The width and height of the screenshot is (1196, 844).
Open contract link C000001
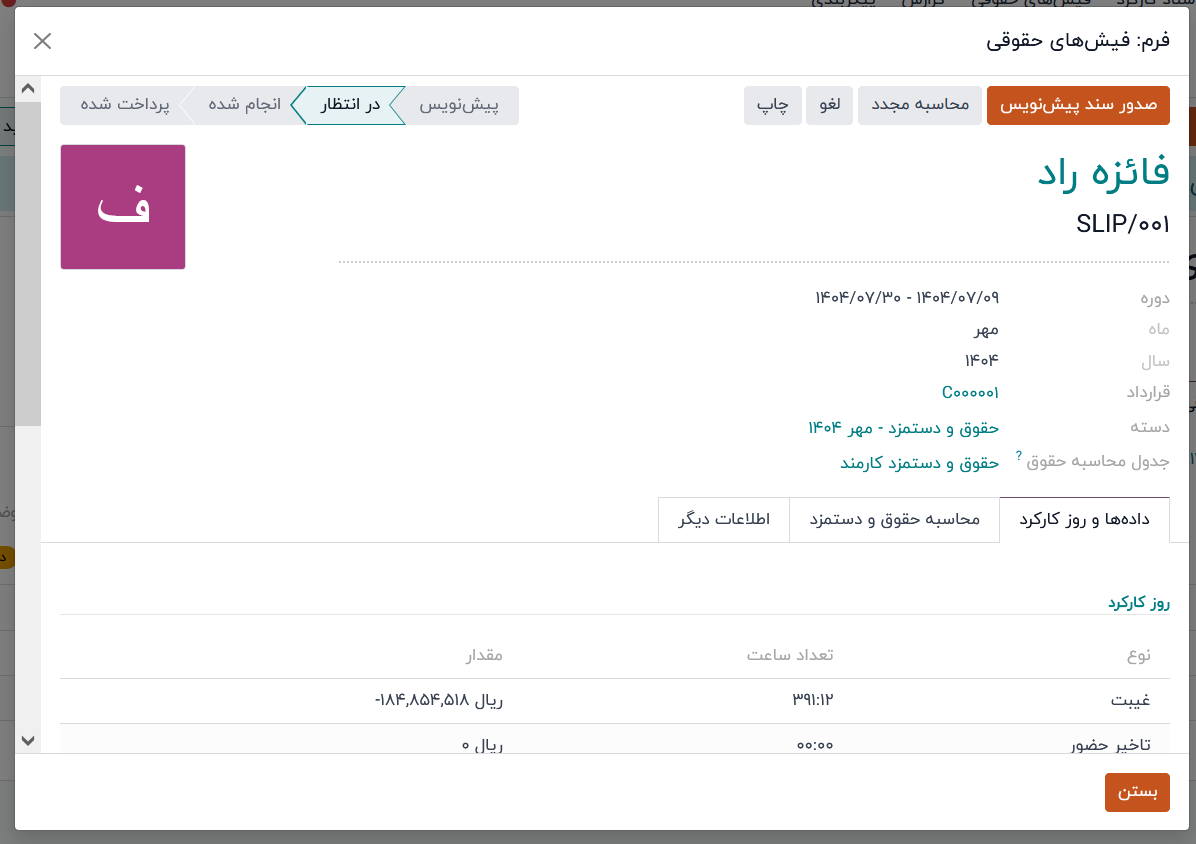pyautogui.click(x=970, y=393)
